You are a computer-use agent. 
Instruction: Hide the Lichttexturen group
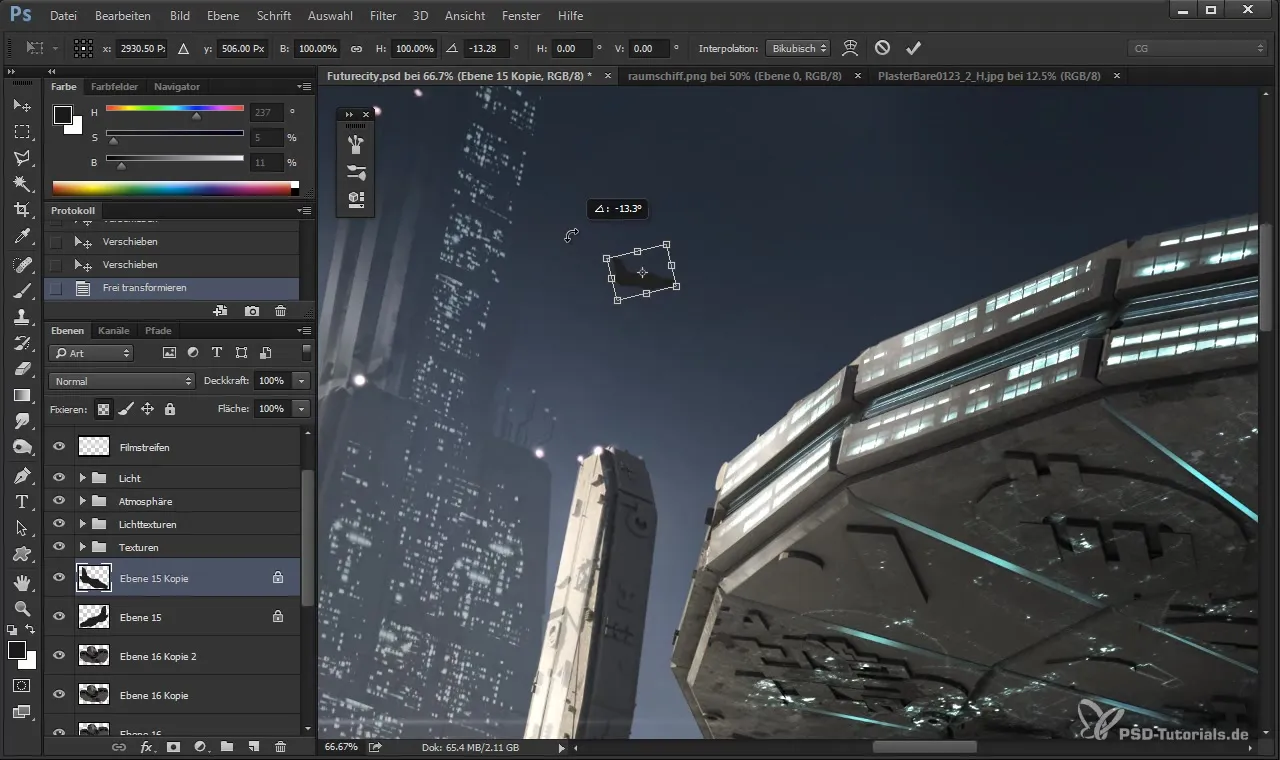click(x=59, y=524)
